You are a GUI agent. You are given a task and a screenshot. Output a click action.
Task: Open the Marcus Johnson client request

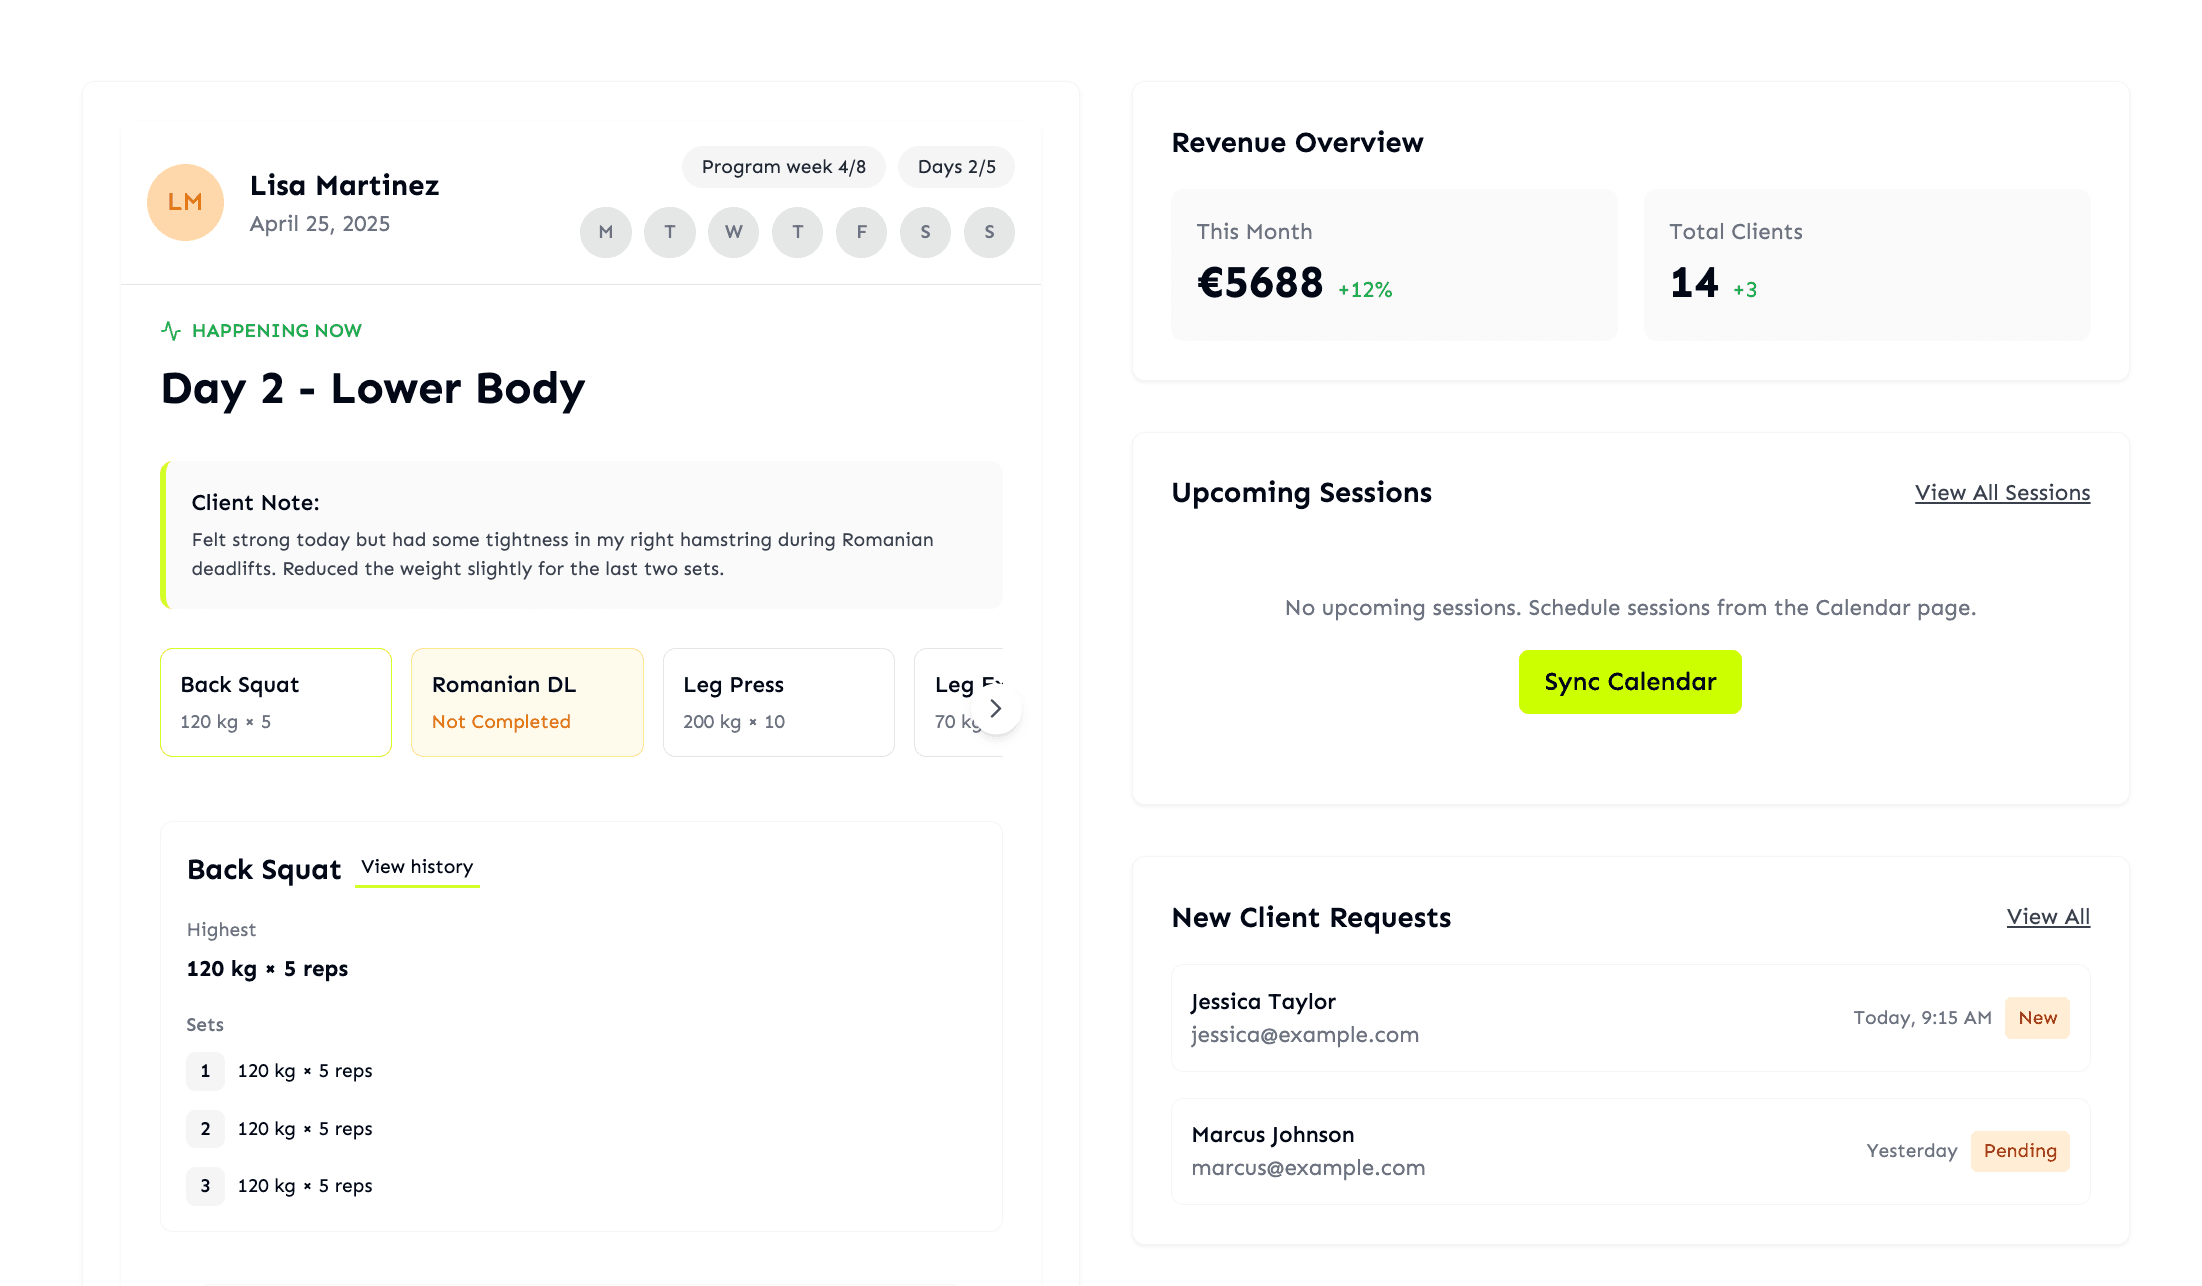tap(1630, 1150)
